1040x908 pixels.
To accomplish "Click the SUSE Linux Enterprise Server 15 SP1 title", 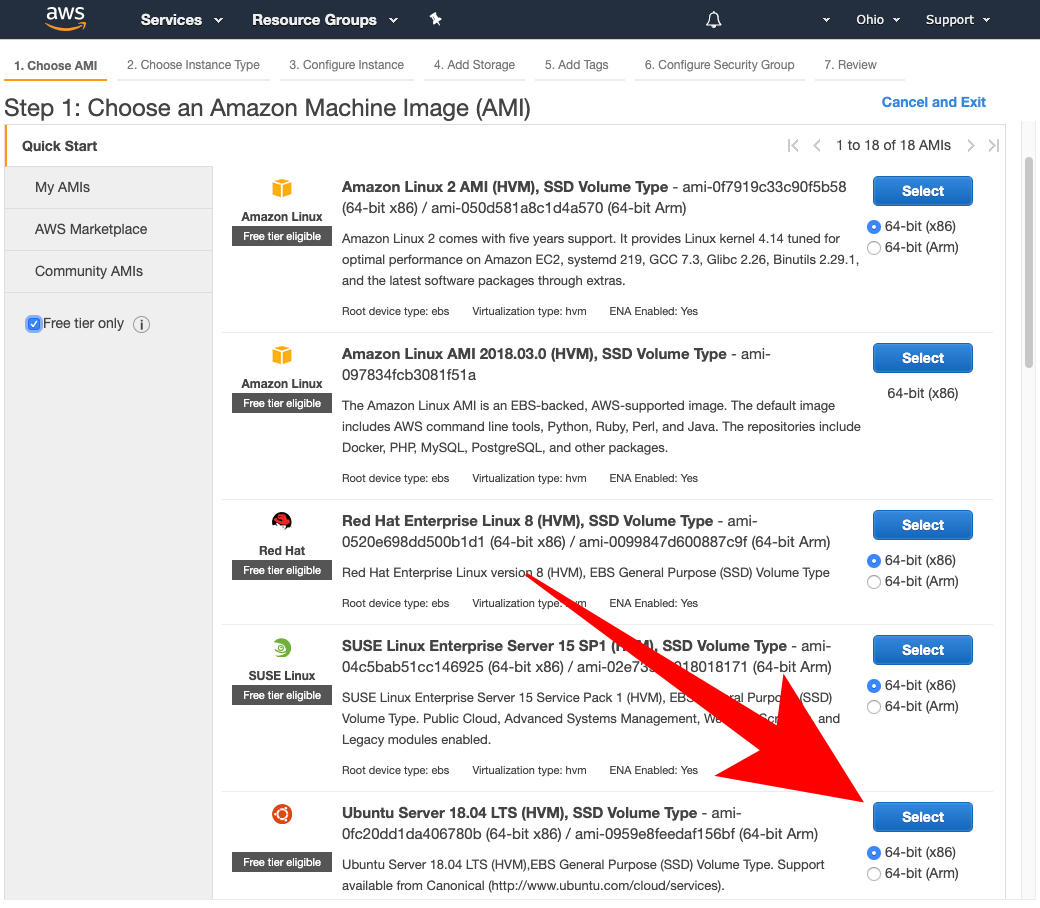I will click(x=564, y=646).
